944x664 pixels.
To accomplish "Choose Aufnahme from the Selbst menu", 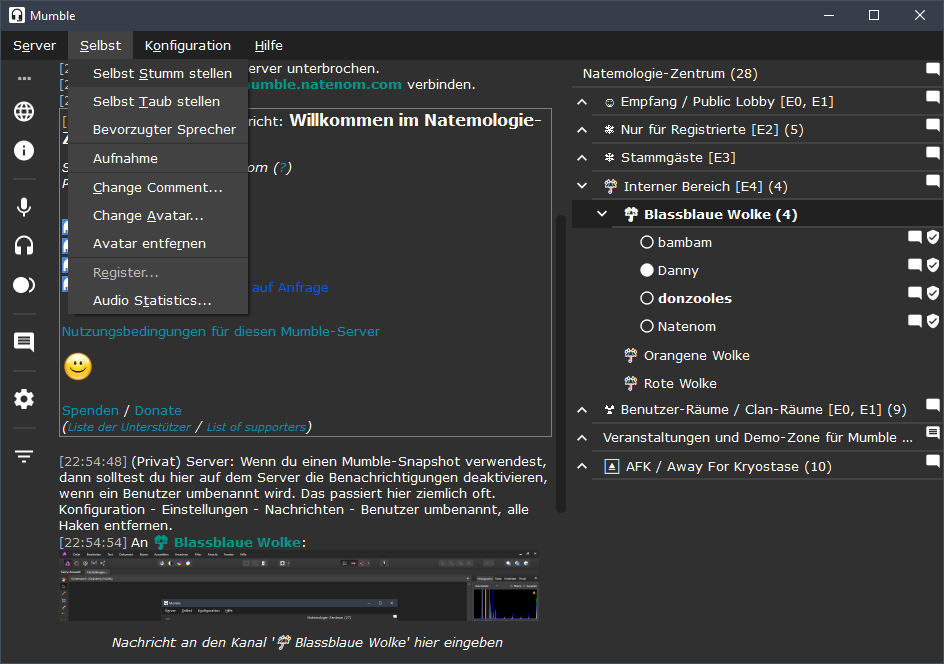I will click(158, 158).
